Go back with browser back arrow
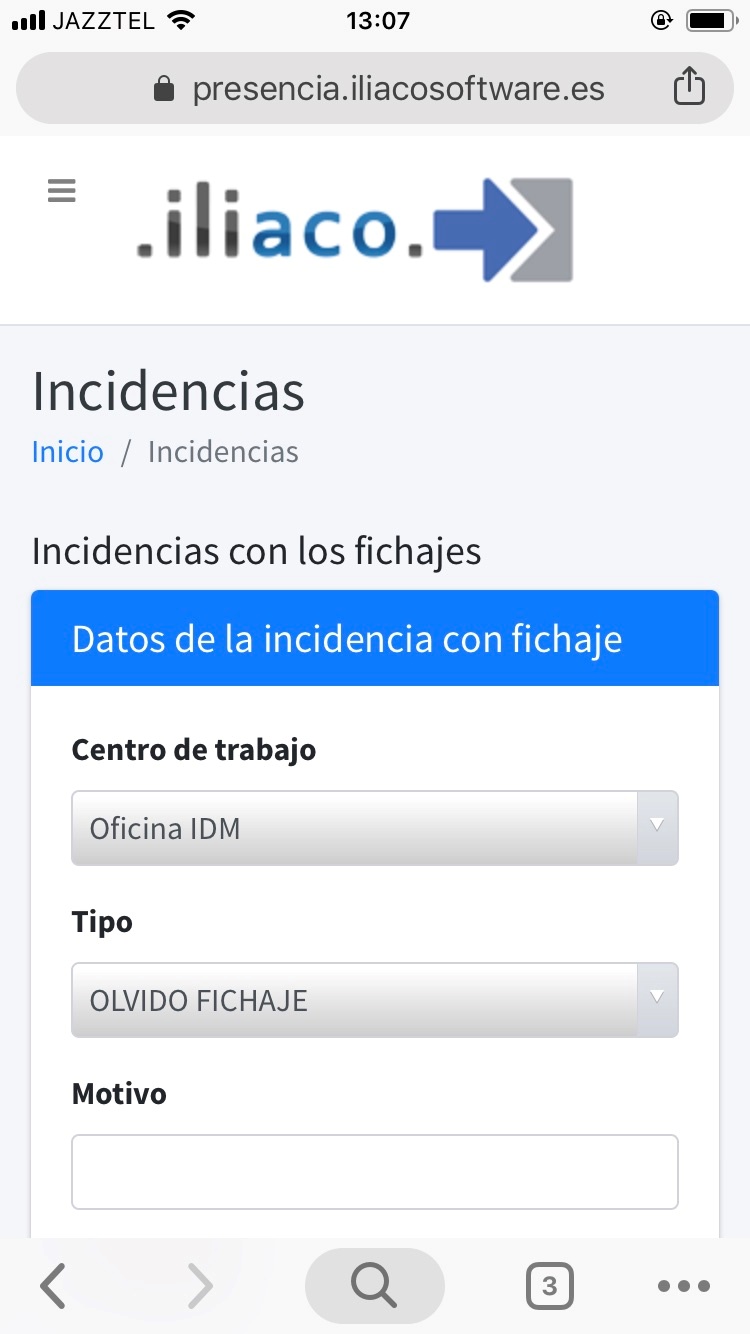Screen dimensions: 750x1334 (53, 1286)
